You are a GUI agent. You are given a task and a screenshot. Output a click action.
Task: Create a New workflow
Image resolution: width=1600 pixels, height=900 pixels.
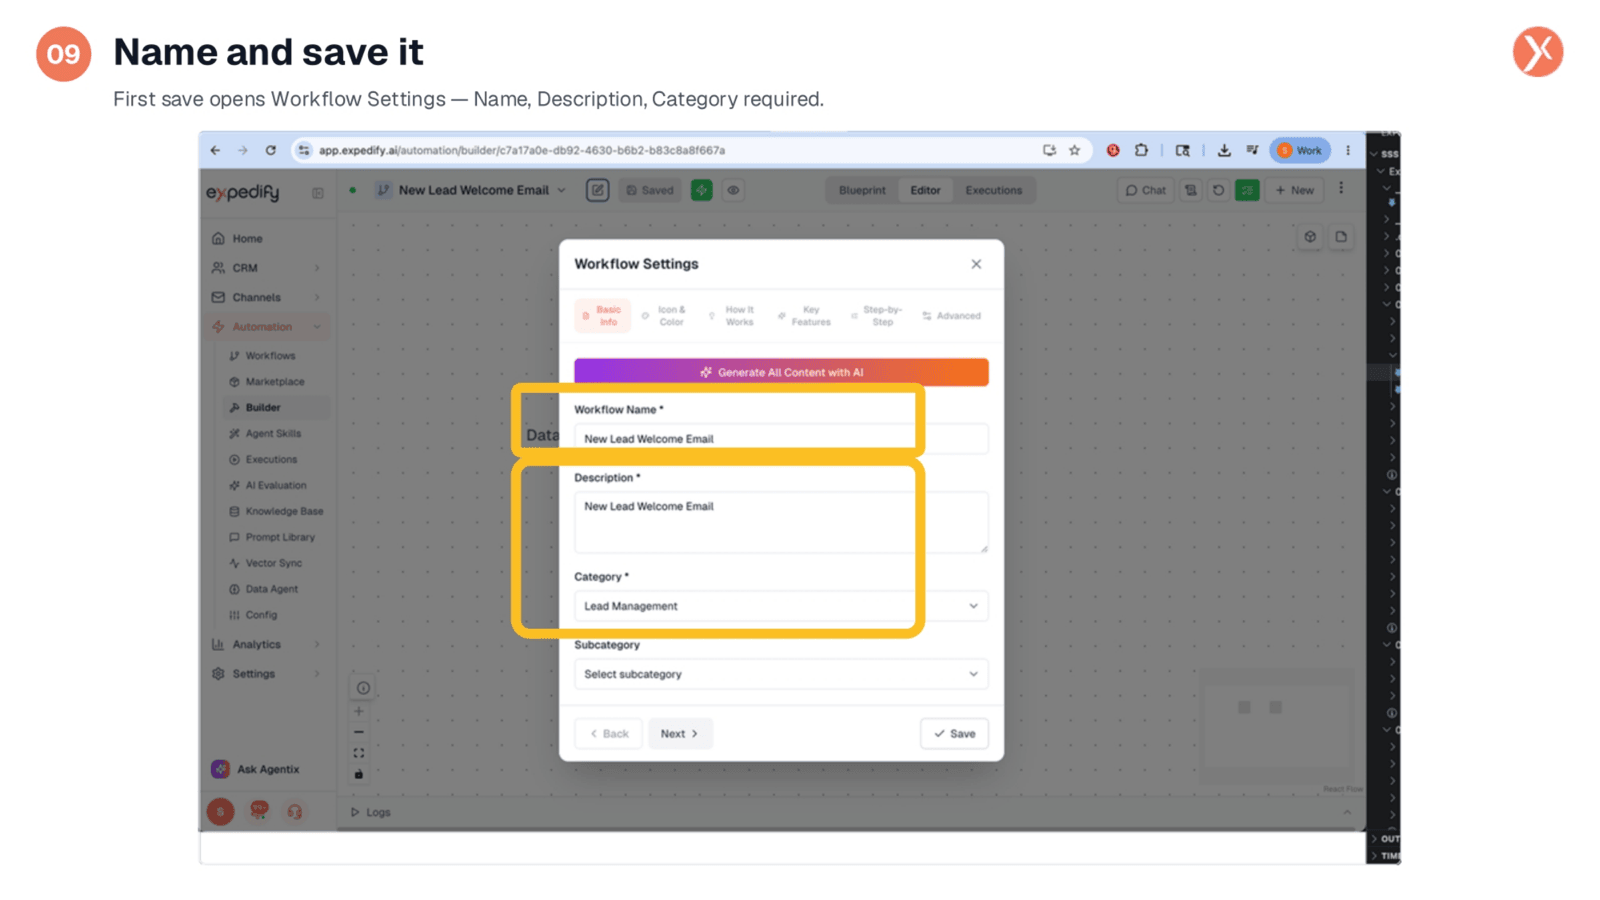click(x=1295, y=190)
